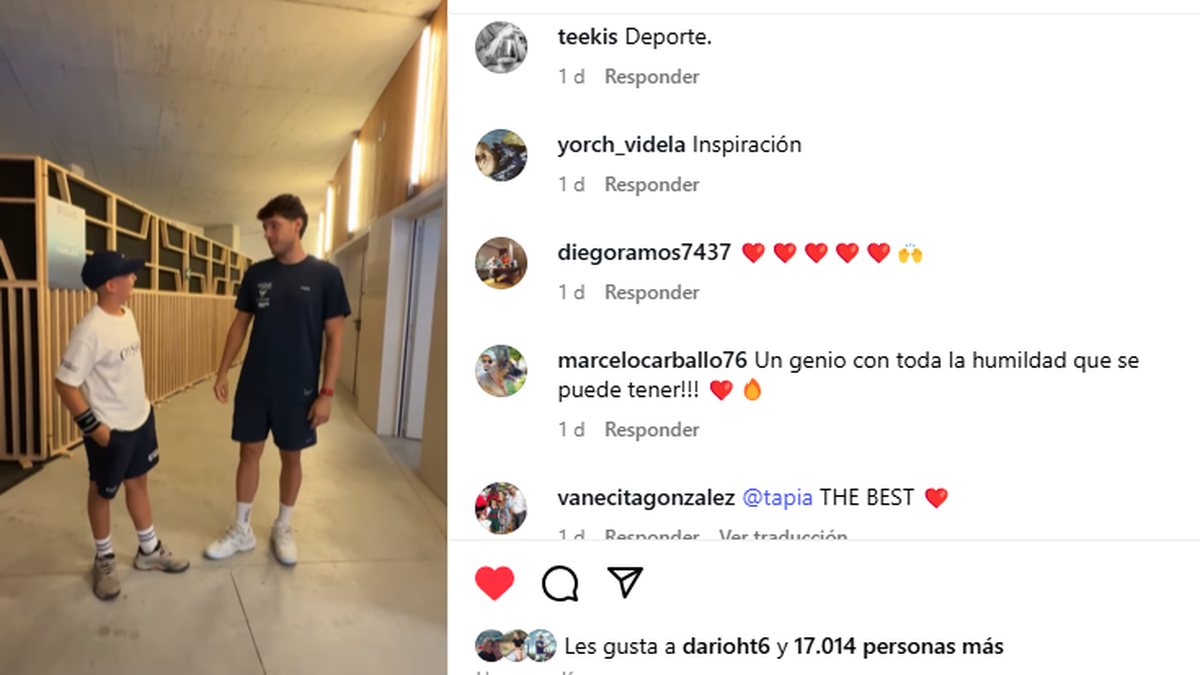This screenshot has height=675, width=1200.
Task: Reply to teekis comment
Action: click(x=652, y=77)
